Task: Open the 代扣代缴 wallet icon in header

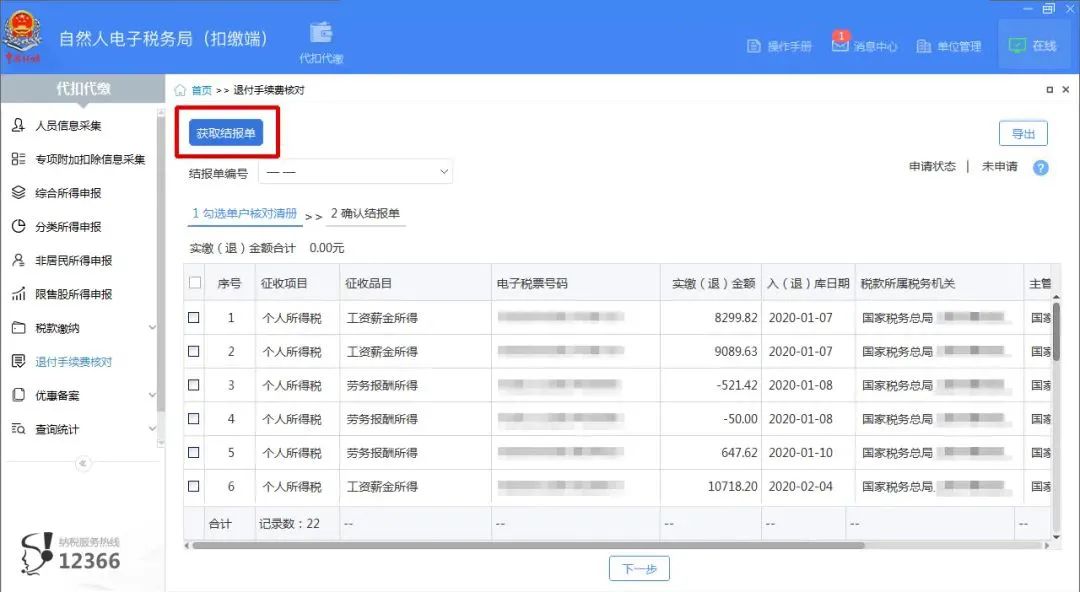Action: (x=321, y=33)
